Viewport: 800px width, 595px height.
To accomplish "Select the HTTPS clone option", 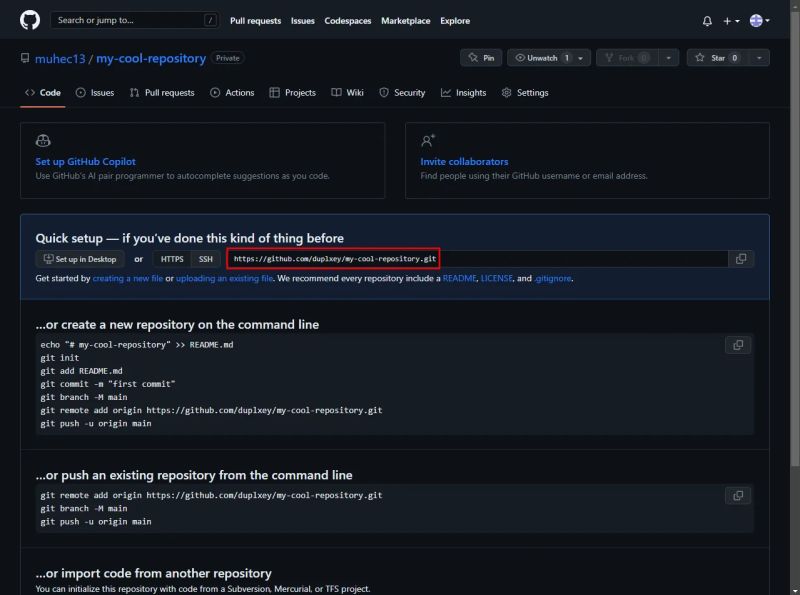I will tap(171, 259).
